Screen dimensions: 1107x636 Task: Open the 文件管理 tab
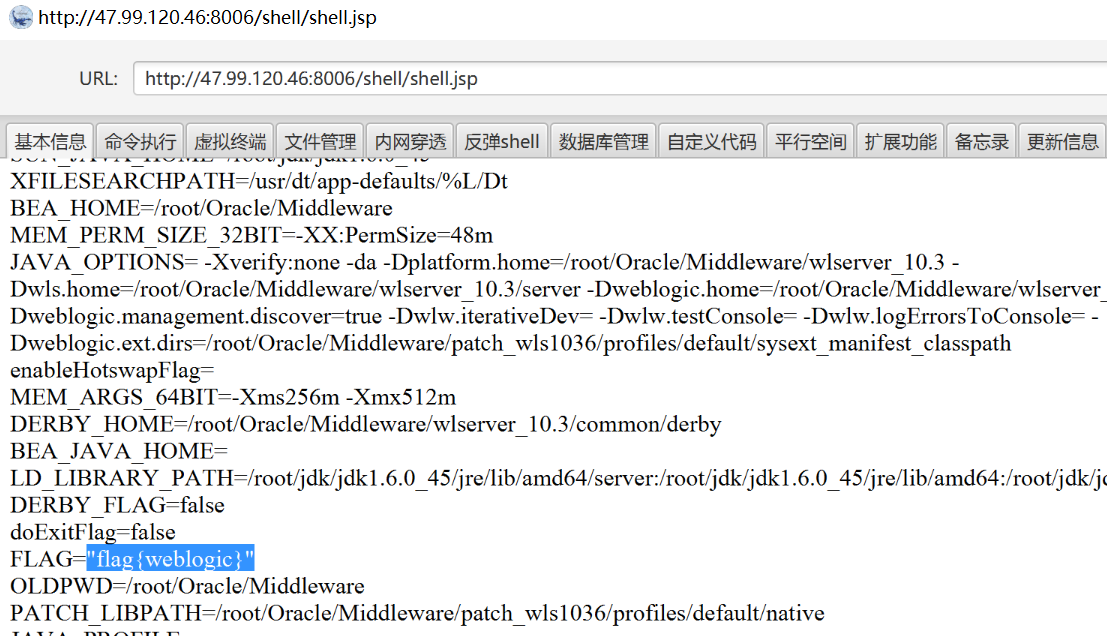coord(318,140)
